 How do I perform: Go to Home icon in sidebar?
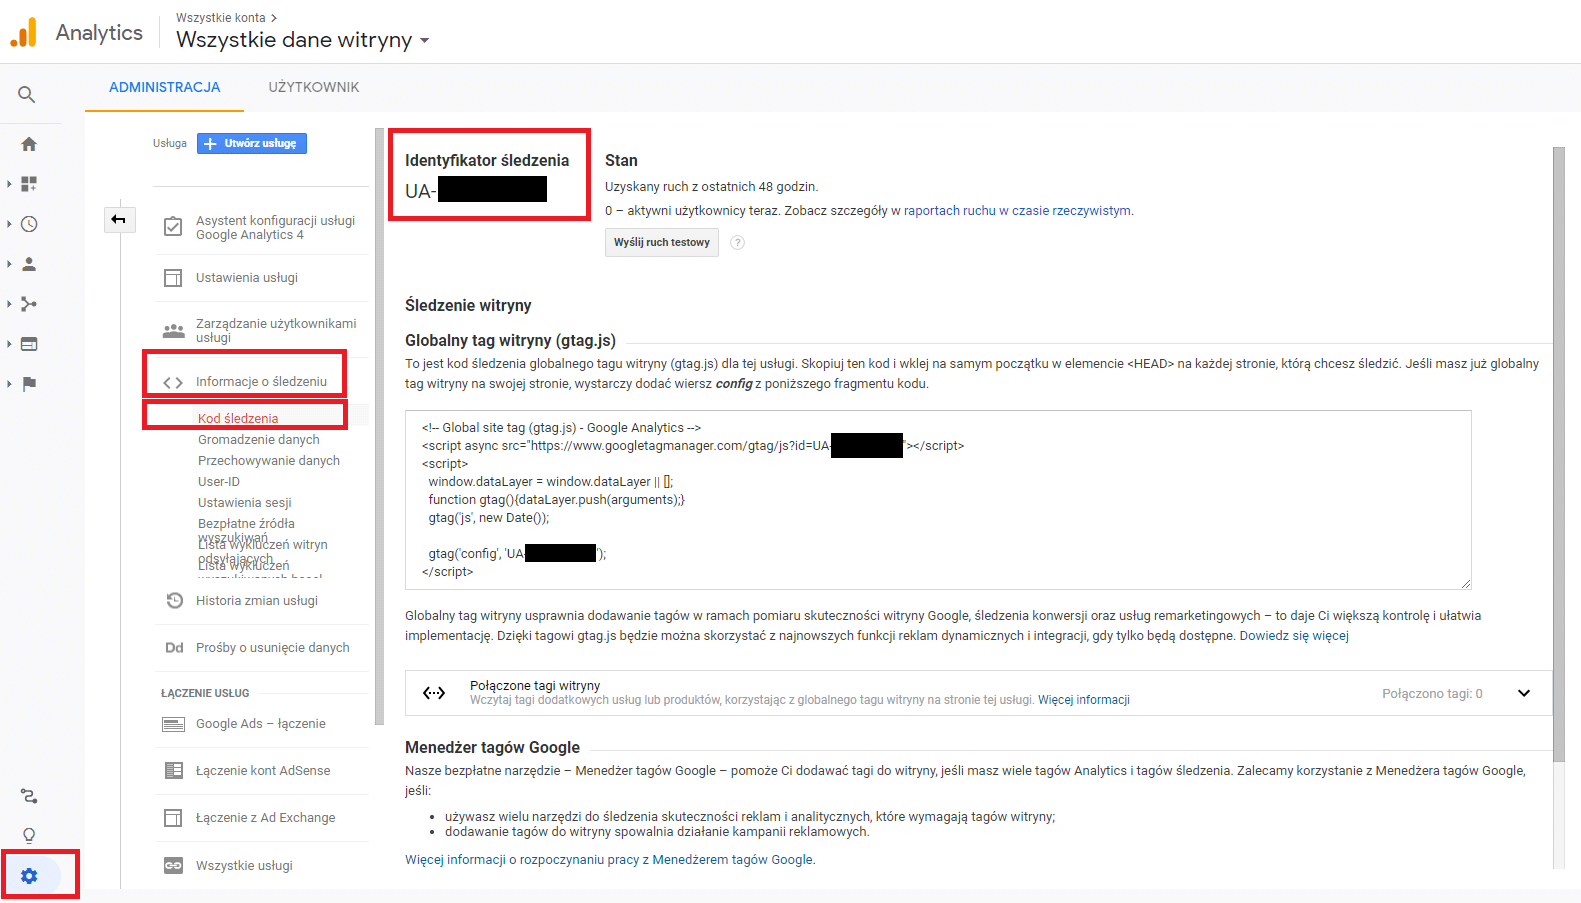pyautogui.click(x=29, y=144)
